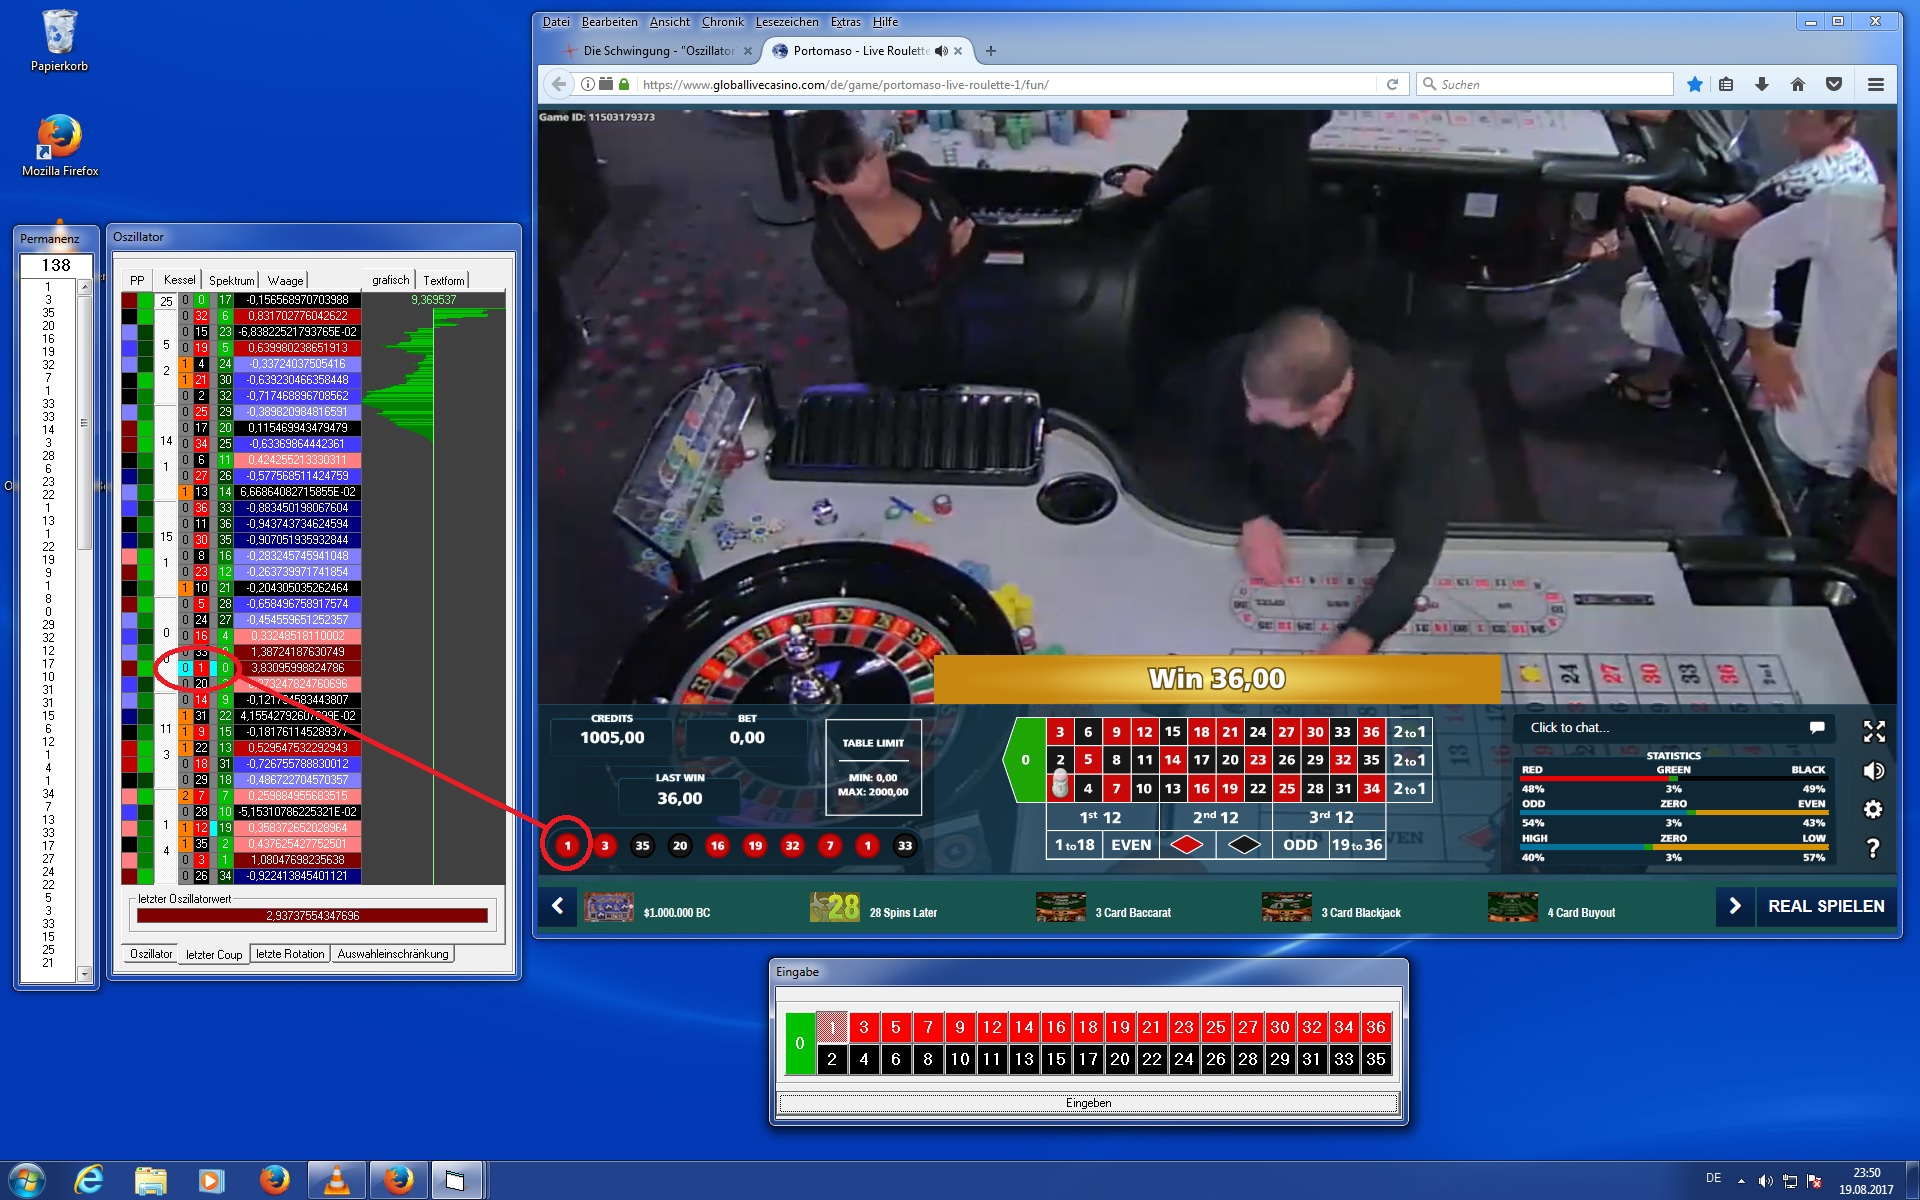Open the downloads arrow icon

coord(1762,85)
